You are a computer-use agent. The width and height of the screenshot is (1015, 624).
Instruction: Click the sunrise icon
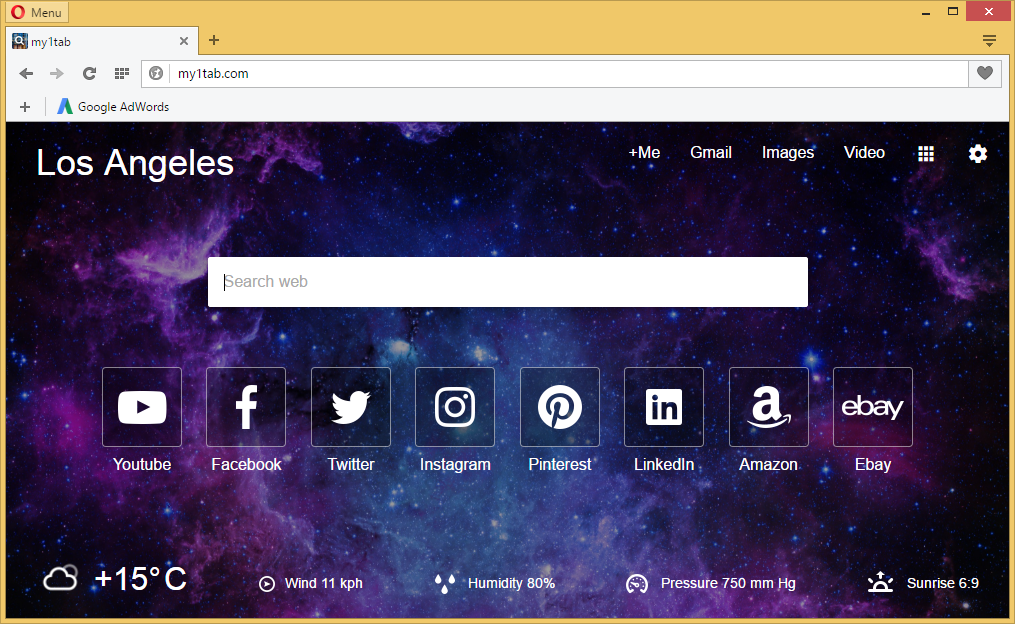[x=880, y=583]
